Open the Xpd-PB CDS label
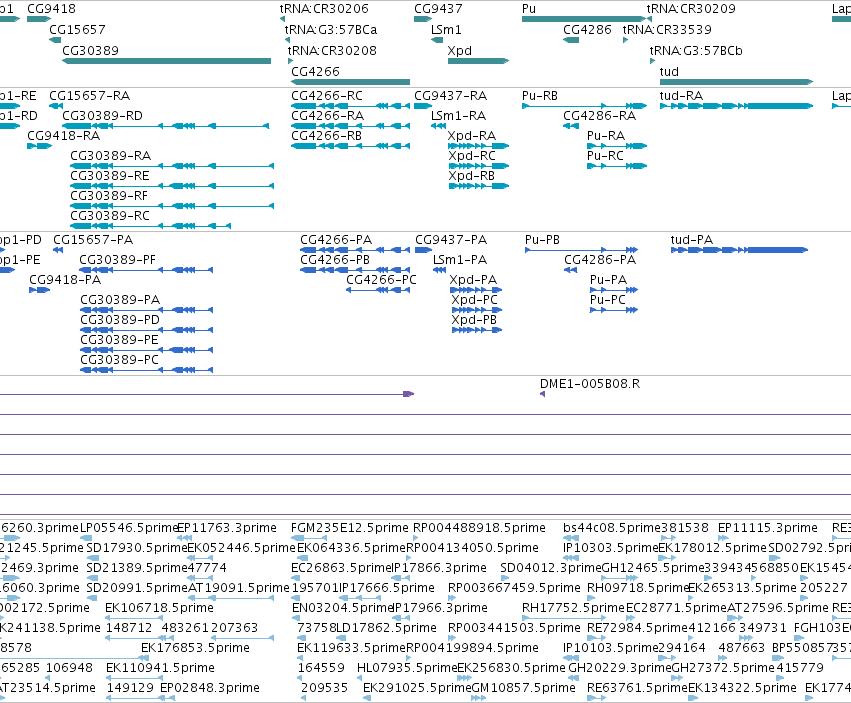The width and height of the screenshot is (851, 703). 474,320
